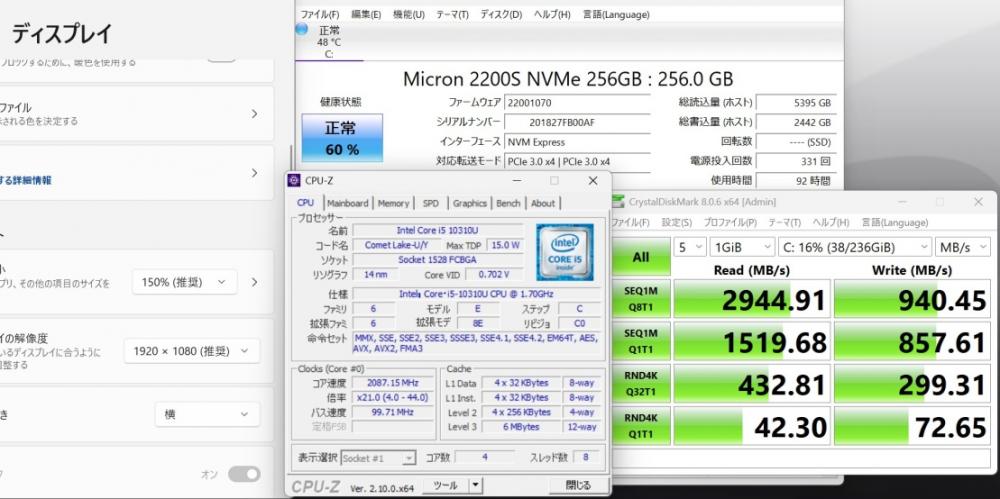Viewport: 1000px width, 499px height.
Task: Open 設定(S) menu in CrystalDiskMark
Action: click(x=677, y=223)
